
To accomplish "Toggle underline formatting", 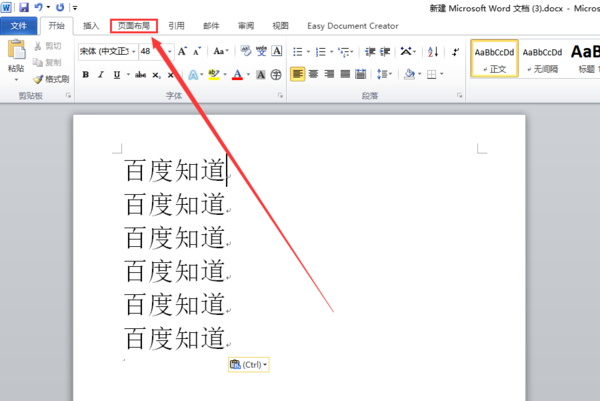I will click(117, 75).
